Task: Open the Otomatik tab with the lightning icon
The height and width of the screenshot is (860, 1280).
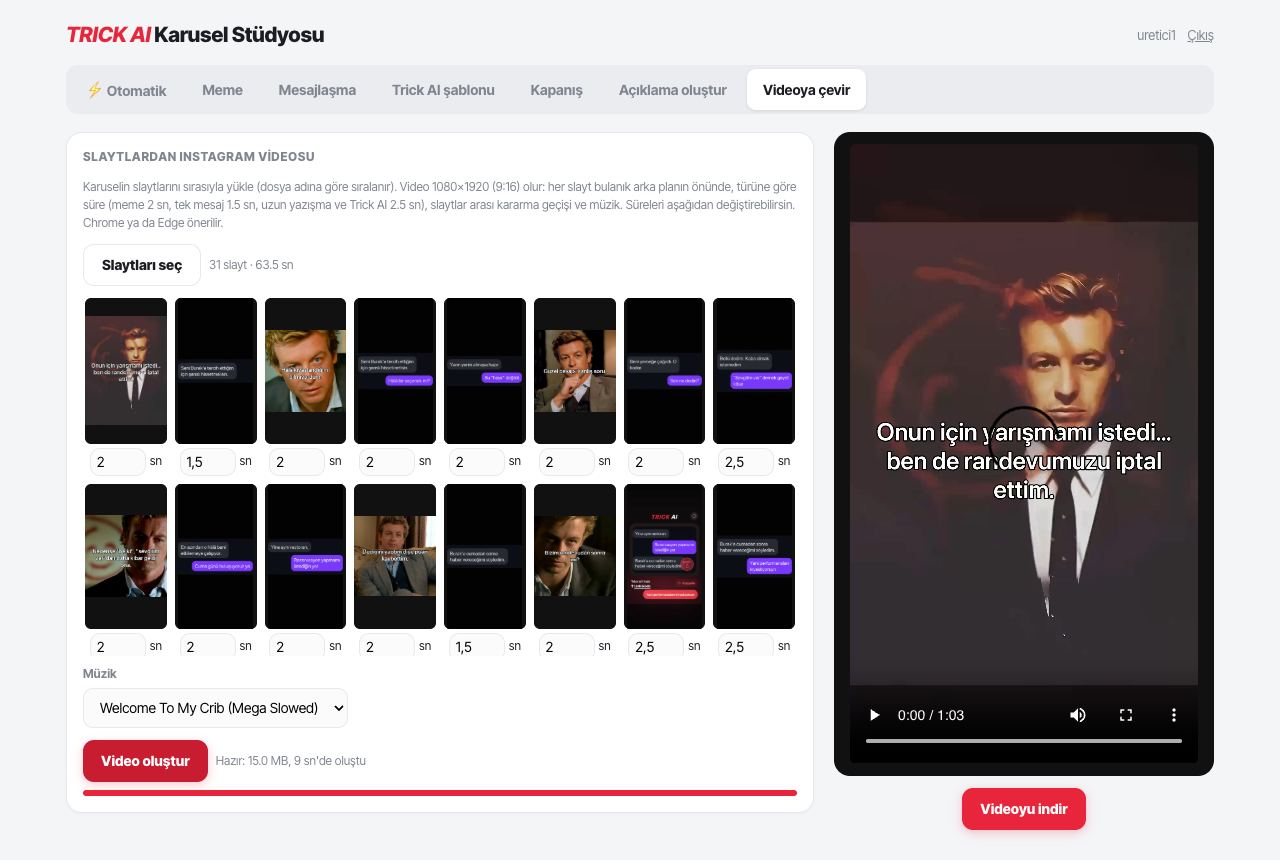Action: pyautogui.click(x=126, y=90)
